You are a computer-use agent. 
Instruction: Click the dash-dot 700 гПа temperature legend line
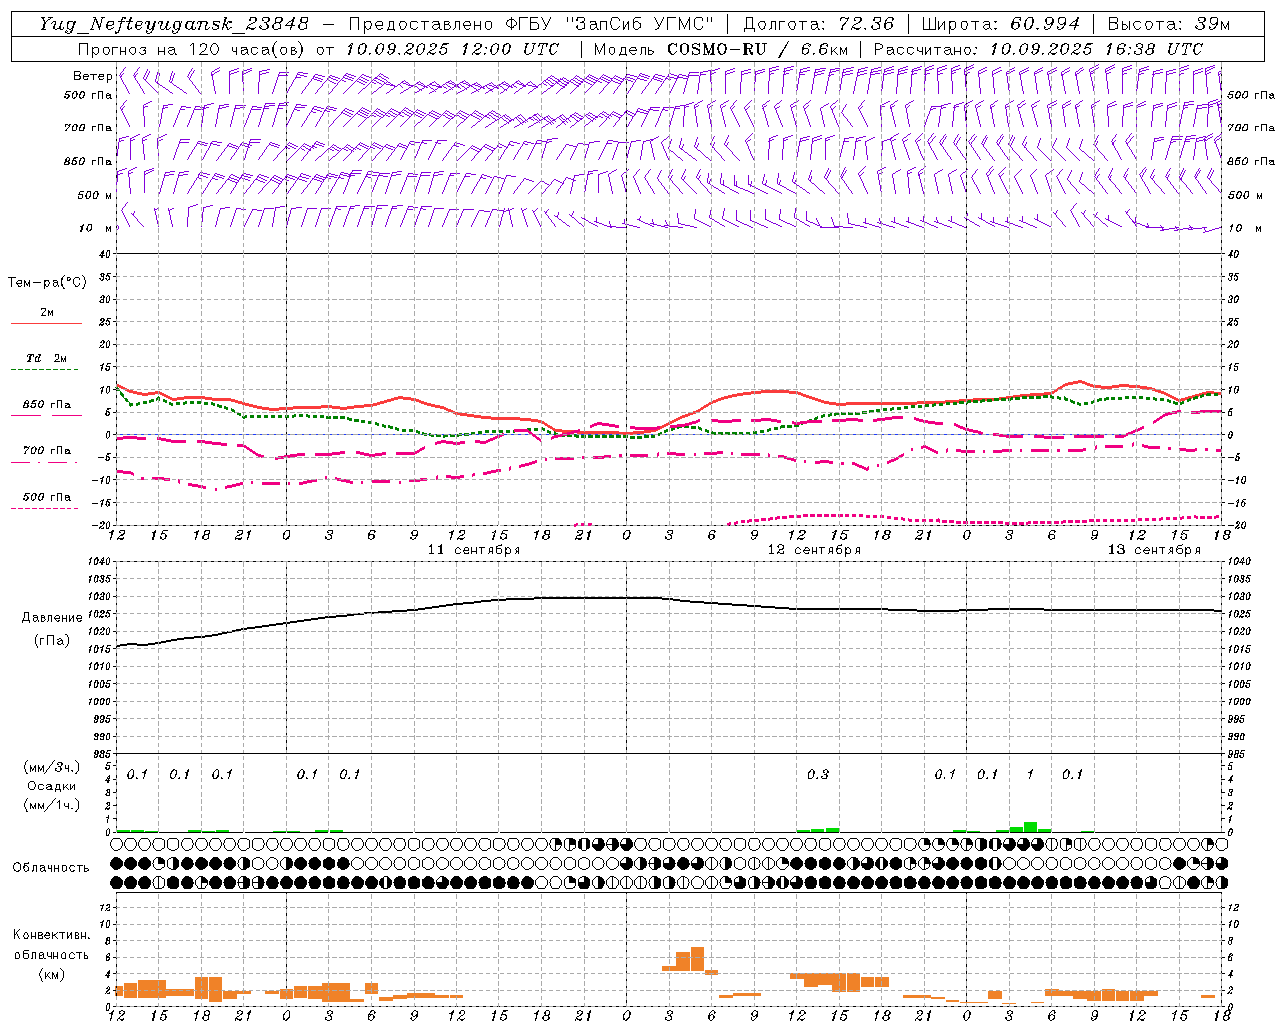click(44, 463)
